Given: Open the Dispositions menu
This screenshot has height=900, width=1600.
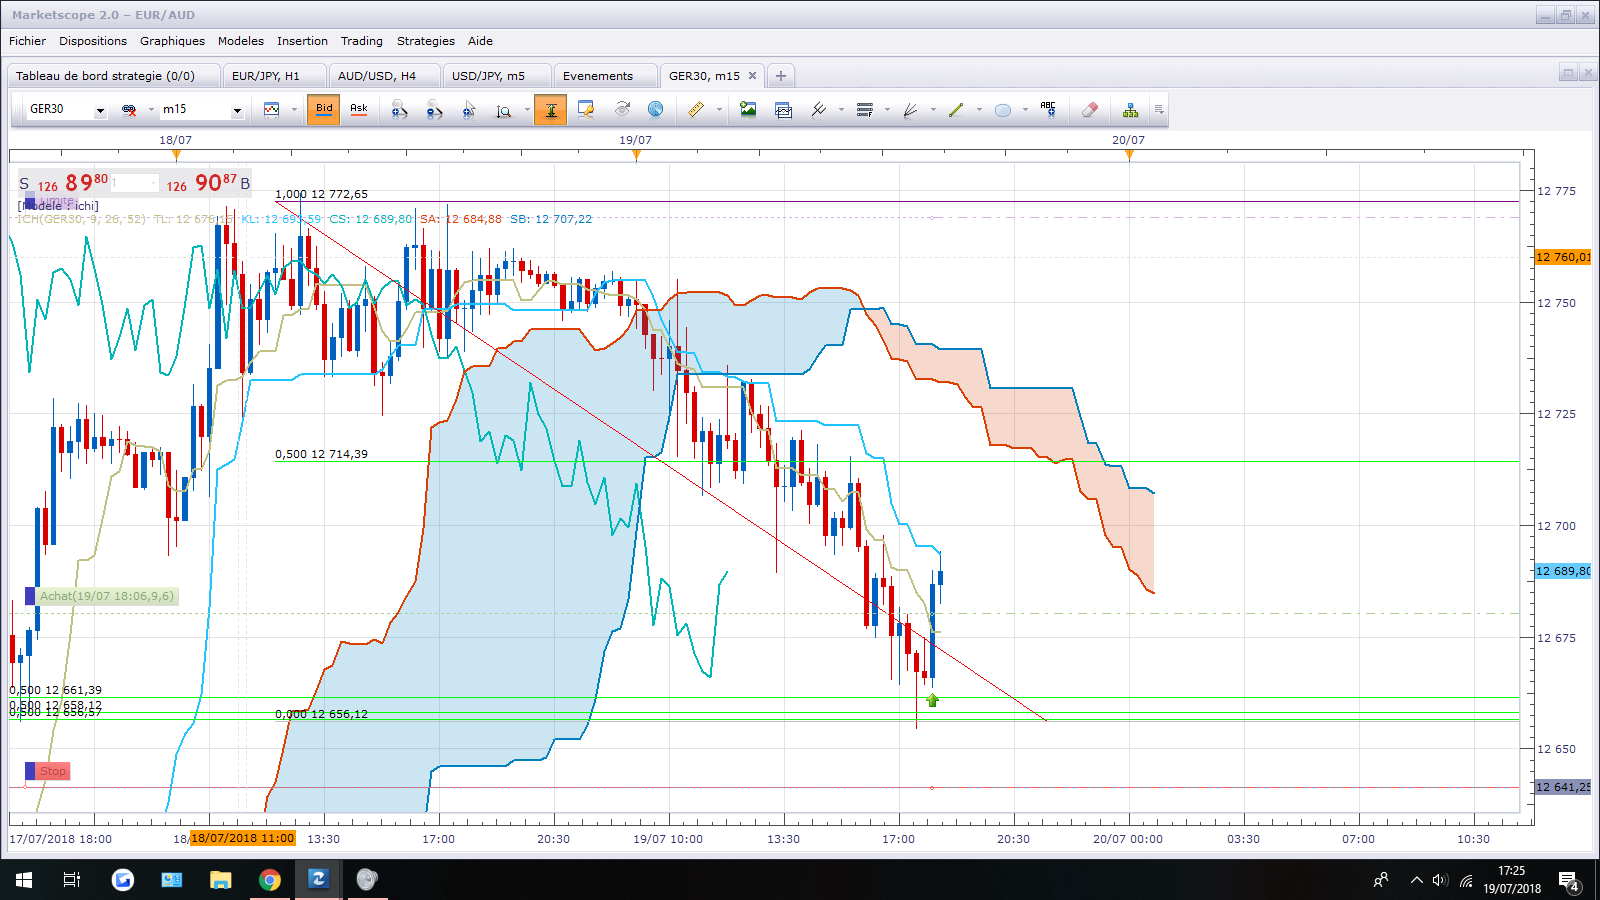Looking at the screenshot, I should (x=93, y=41).
